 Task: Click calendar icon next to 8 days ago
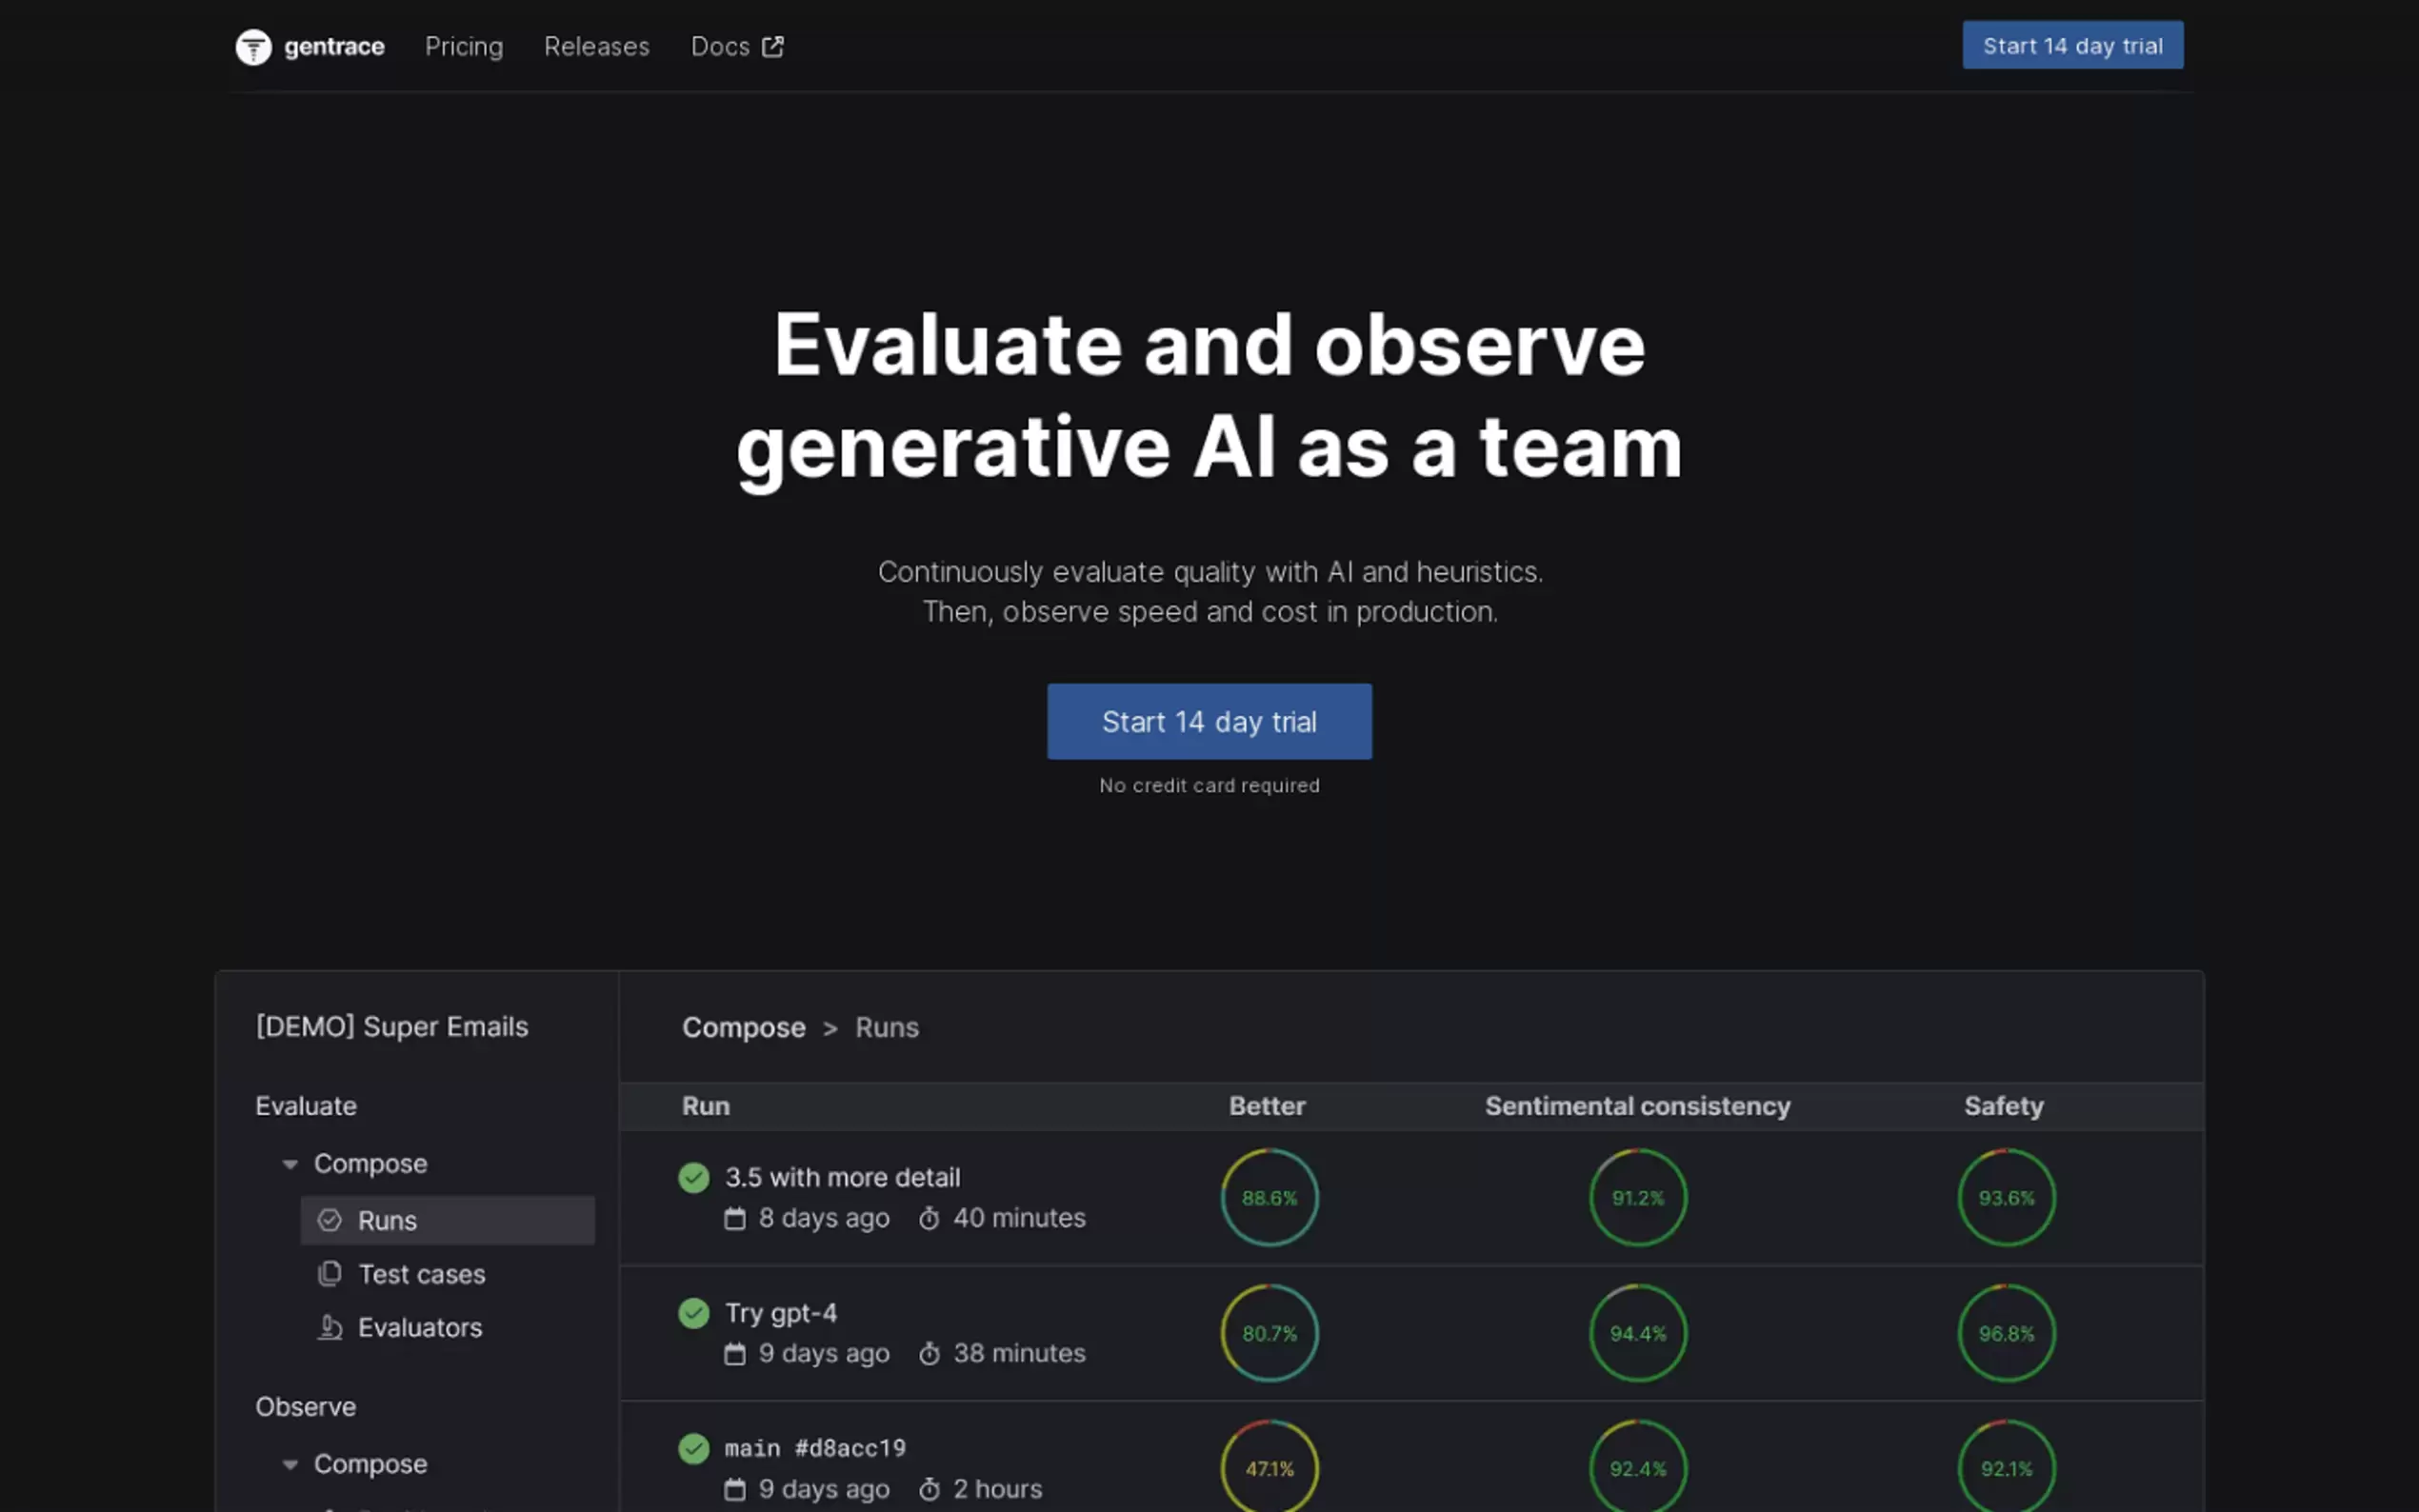(735, 1218)
